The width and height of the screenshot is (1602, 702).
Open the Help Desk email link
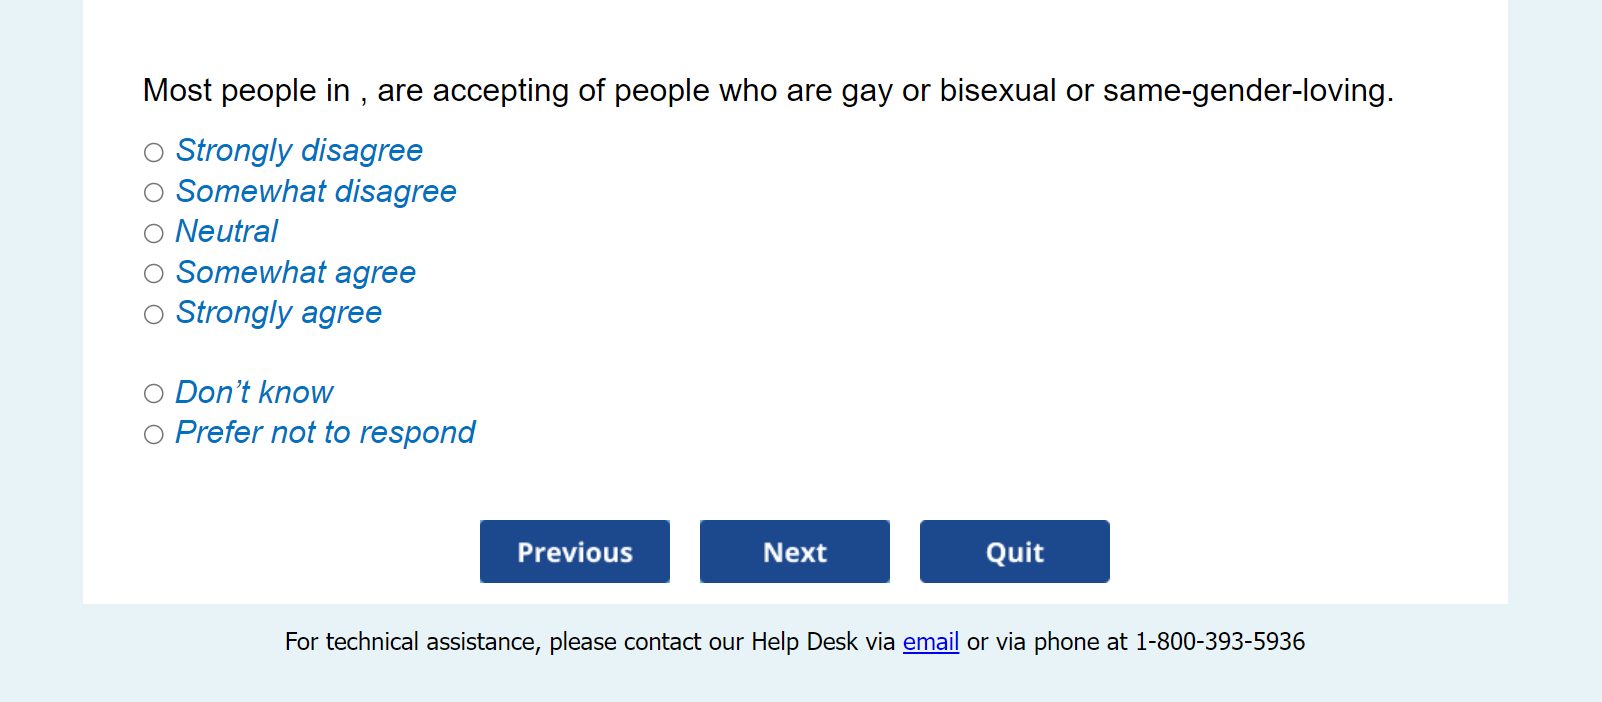pos(931,642)
